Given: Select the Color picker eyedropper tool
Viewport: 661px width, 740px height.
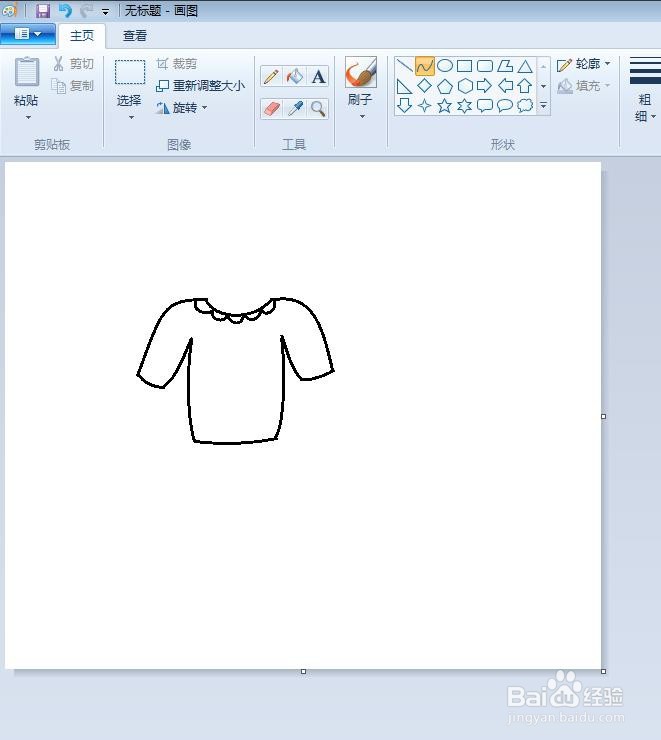Looking at the screenshot, I should pos(295,109).
